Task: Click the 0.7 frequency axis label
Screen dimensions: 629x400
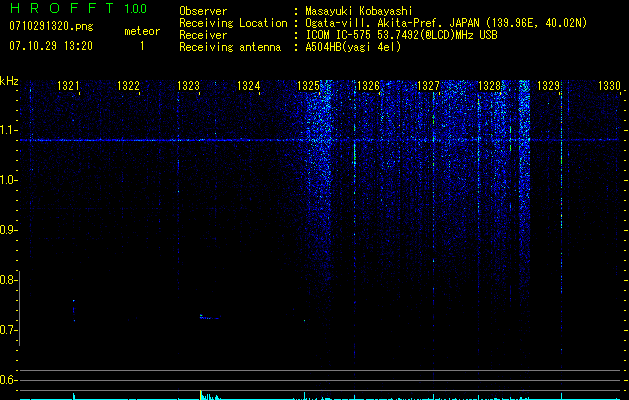Action: [8, 330]
